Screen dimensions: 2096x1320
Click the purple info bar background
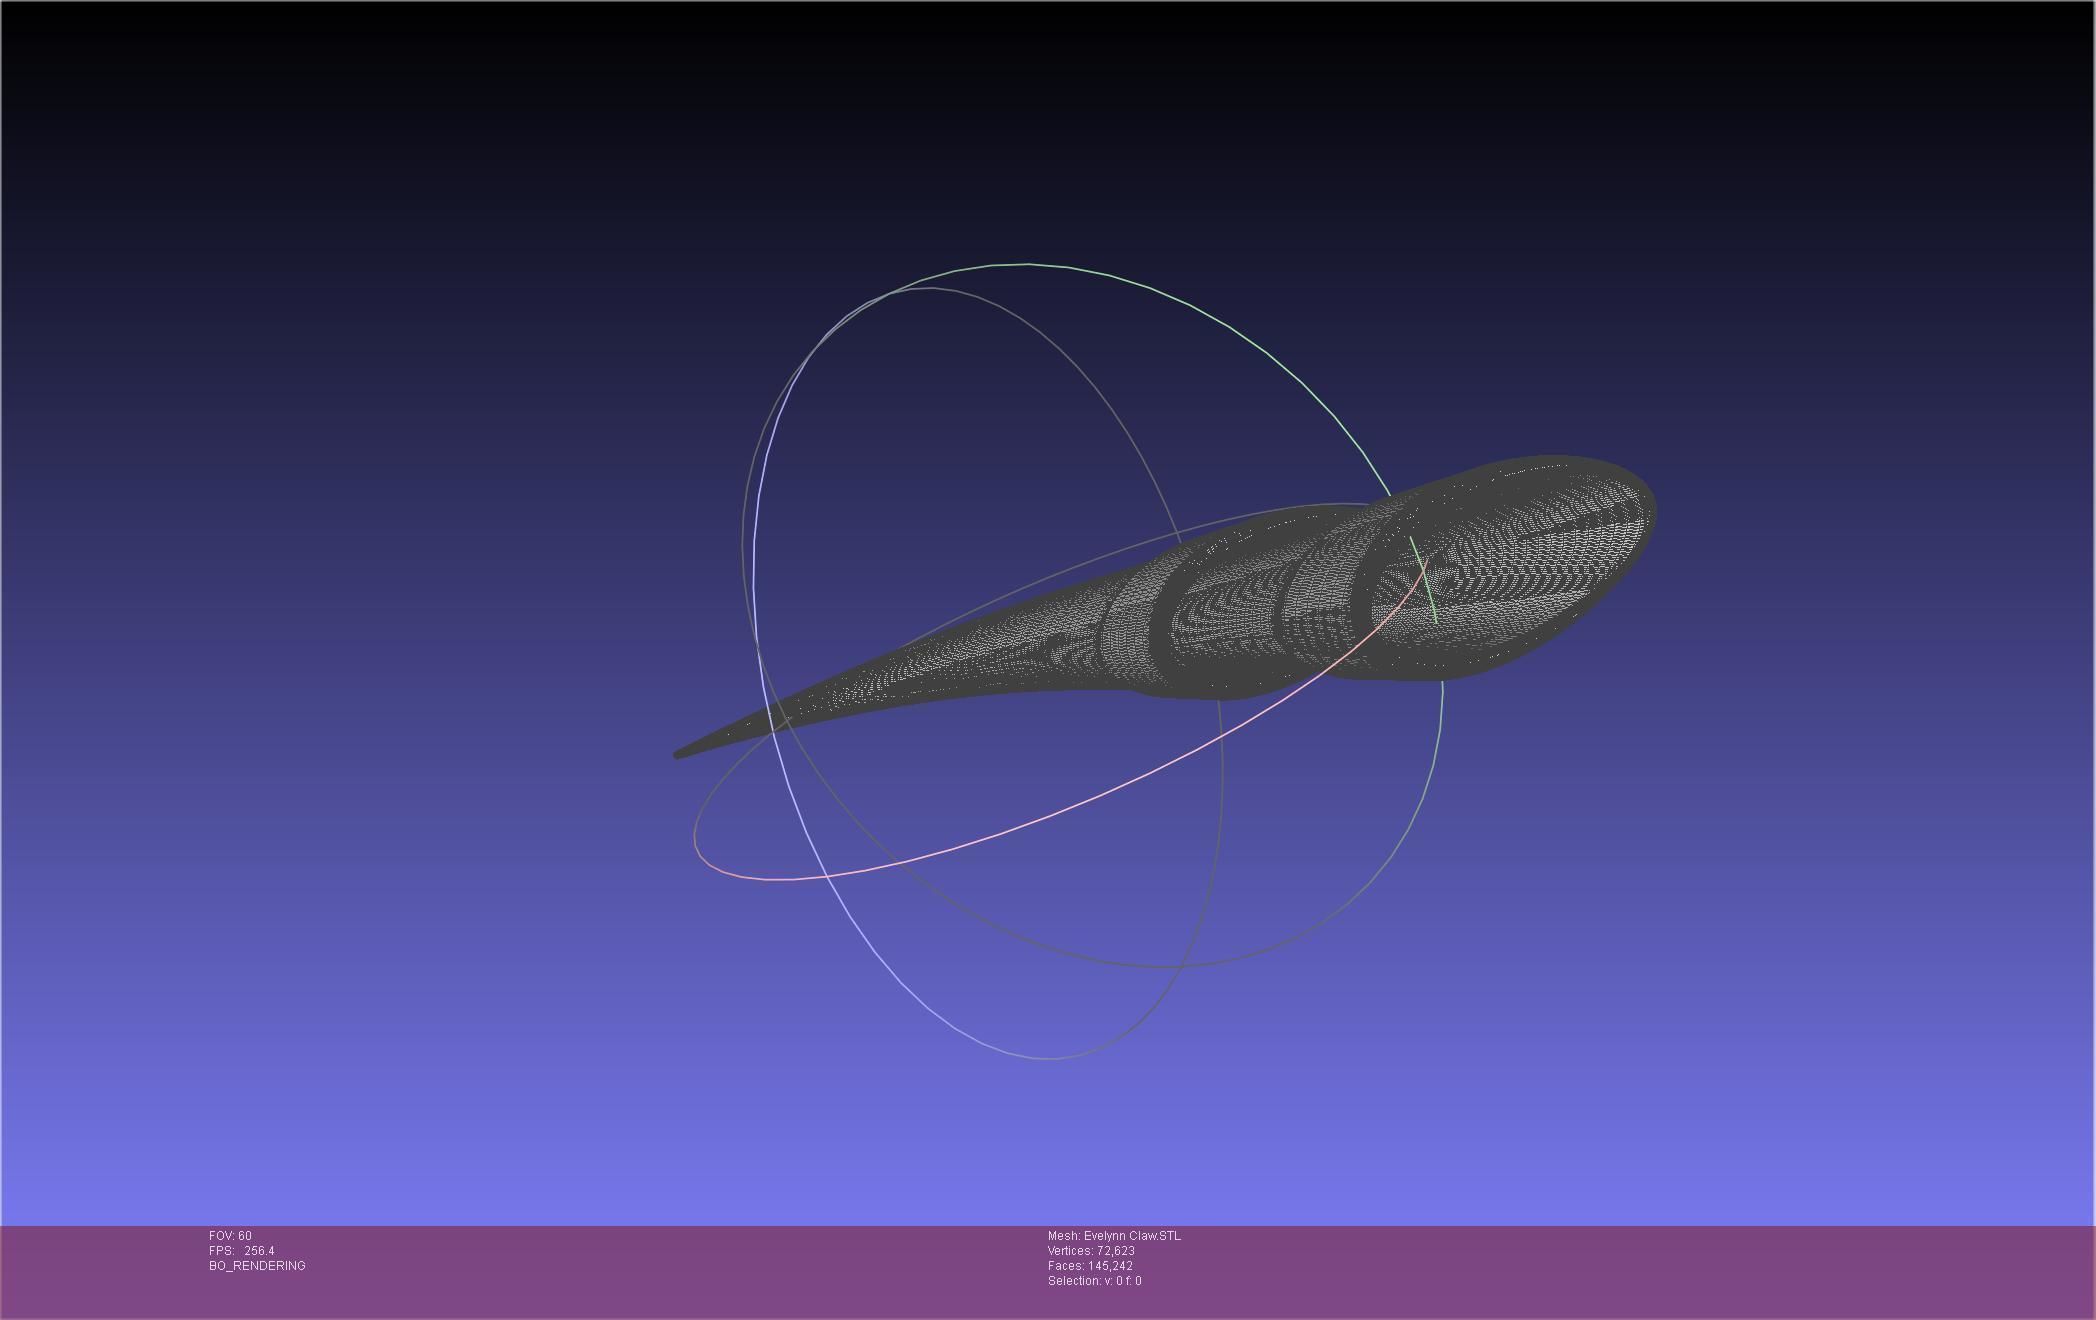pyautogui.click(x=1600, y=1272)
